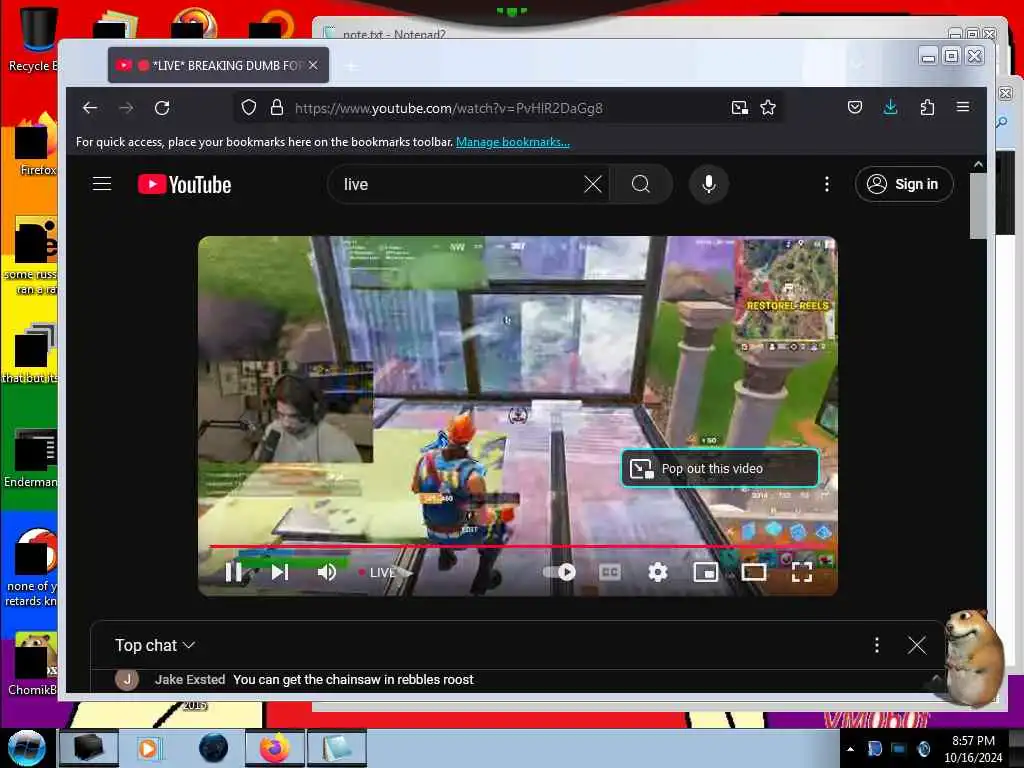Run YouTube search with the magnifier button
1024x768 pixels.
pyautogui.click(x=641, y=184)
